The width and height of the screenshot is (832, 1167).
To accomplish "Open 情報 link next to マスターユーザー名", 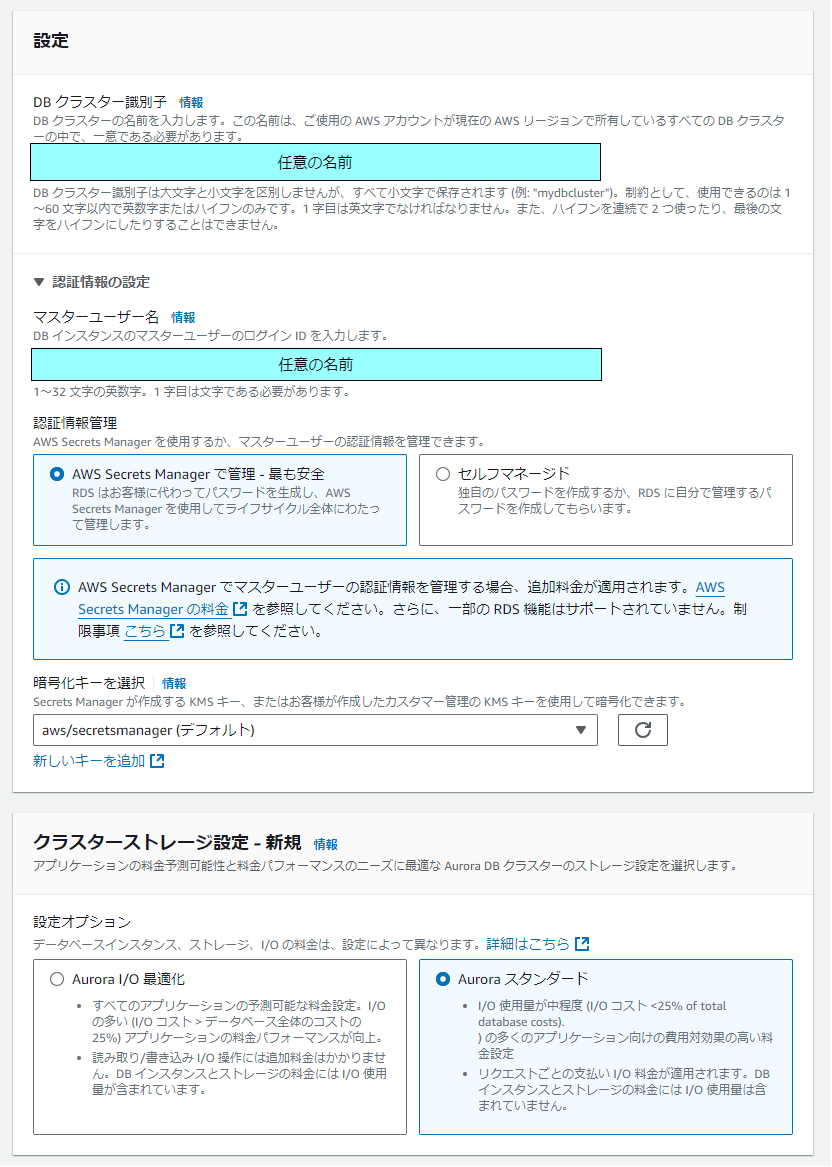I will (x=183, y=317).
